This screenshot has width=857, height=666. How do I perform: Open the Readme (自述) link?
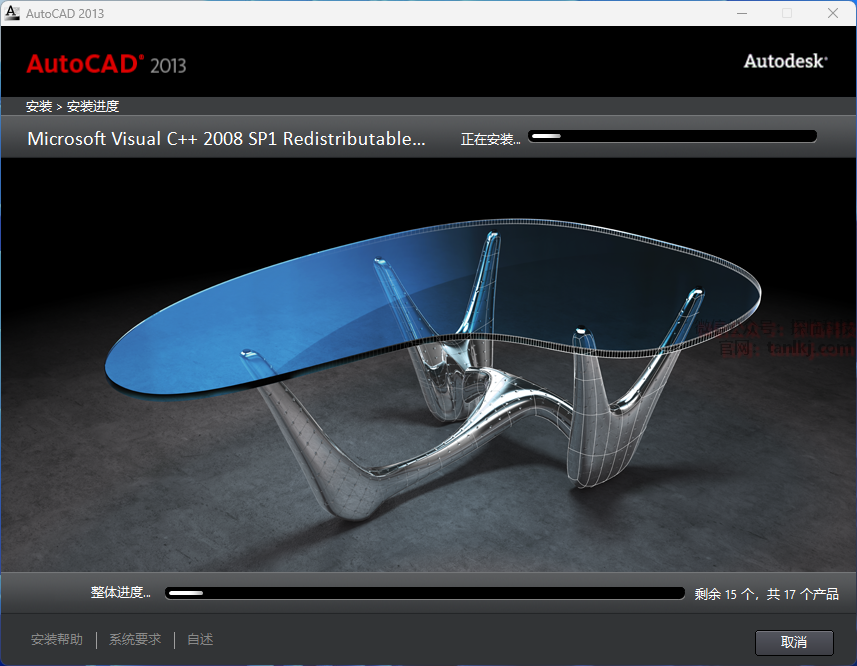click(x=200, y=639)
